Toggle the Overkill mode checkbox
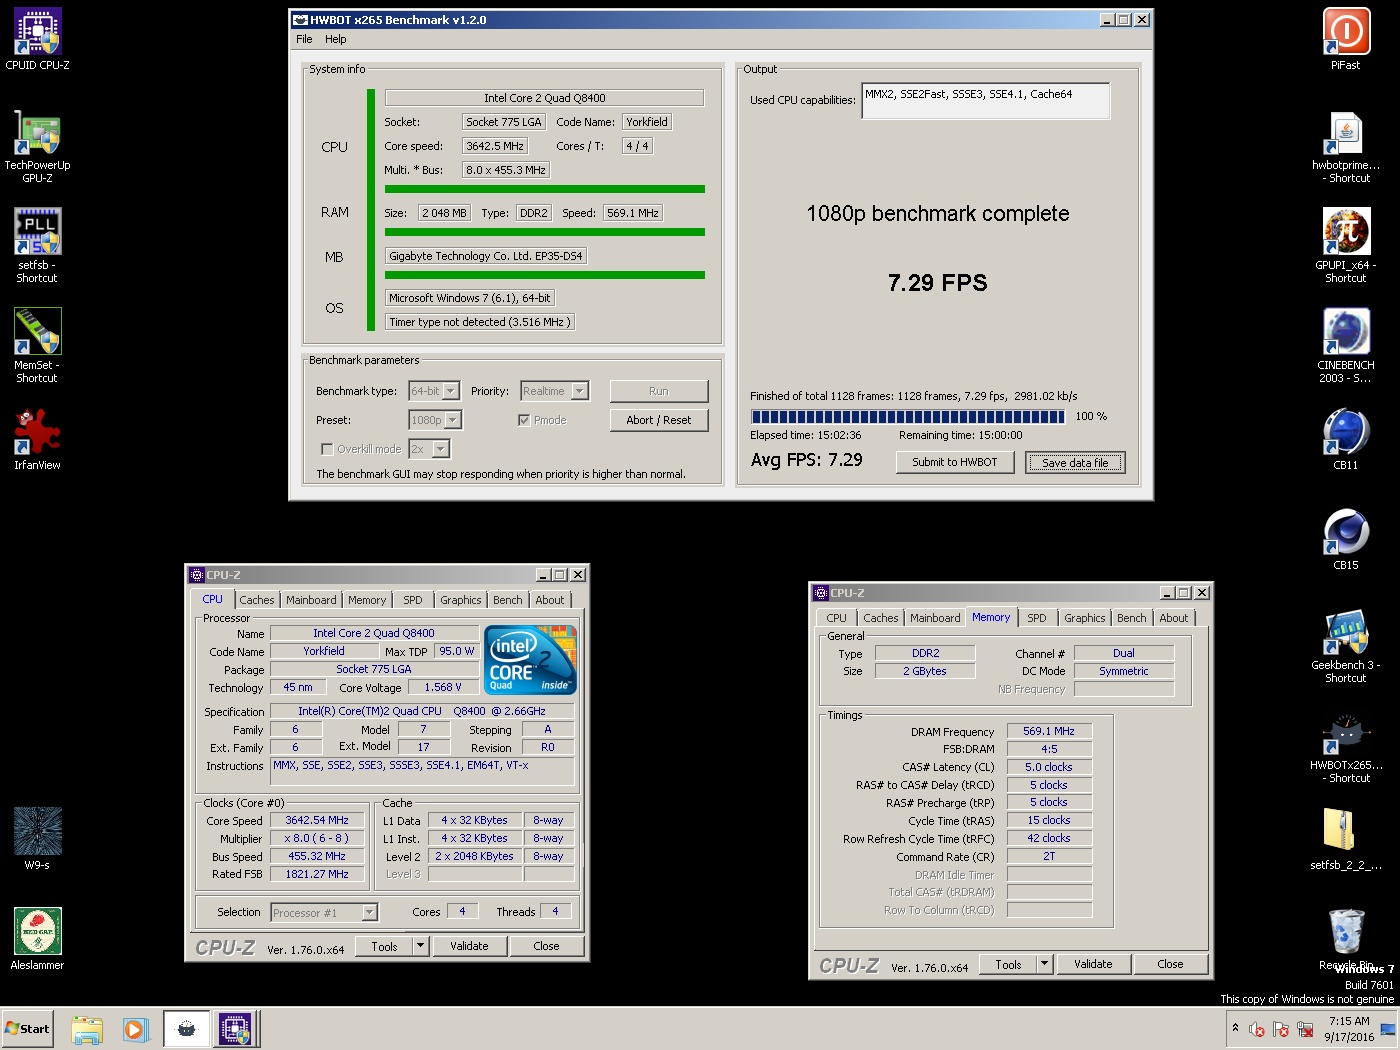Image resolution: width=1400 pixels, height=1050 pixels. point(327,449)
